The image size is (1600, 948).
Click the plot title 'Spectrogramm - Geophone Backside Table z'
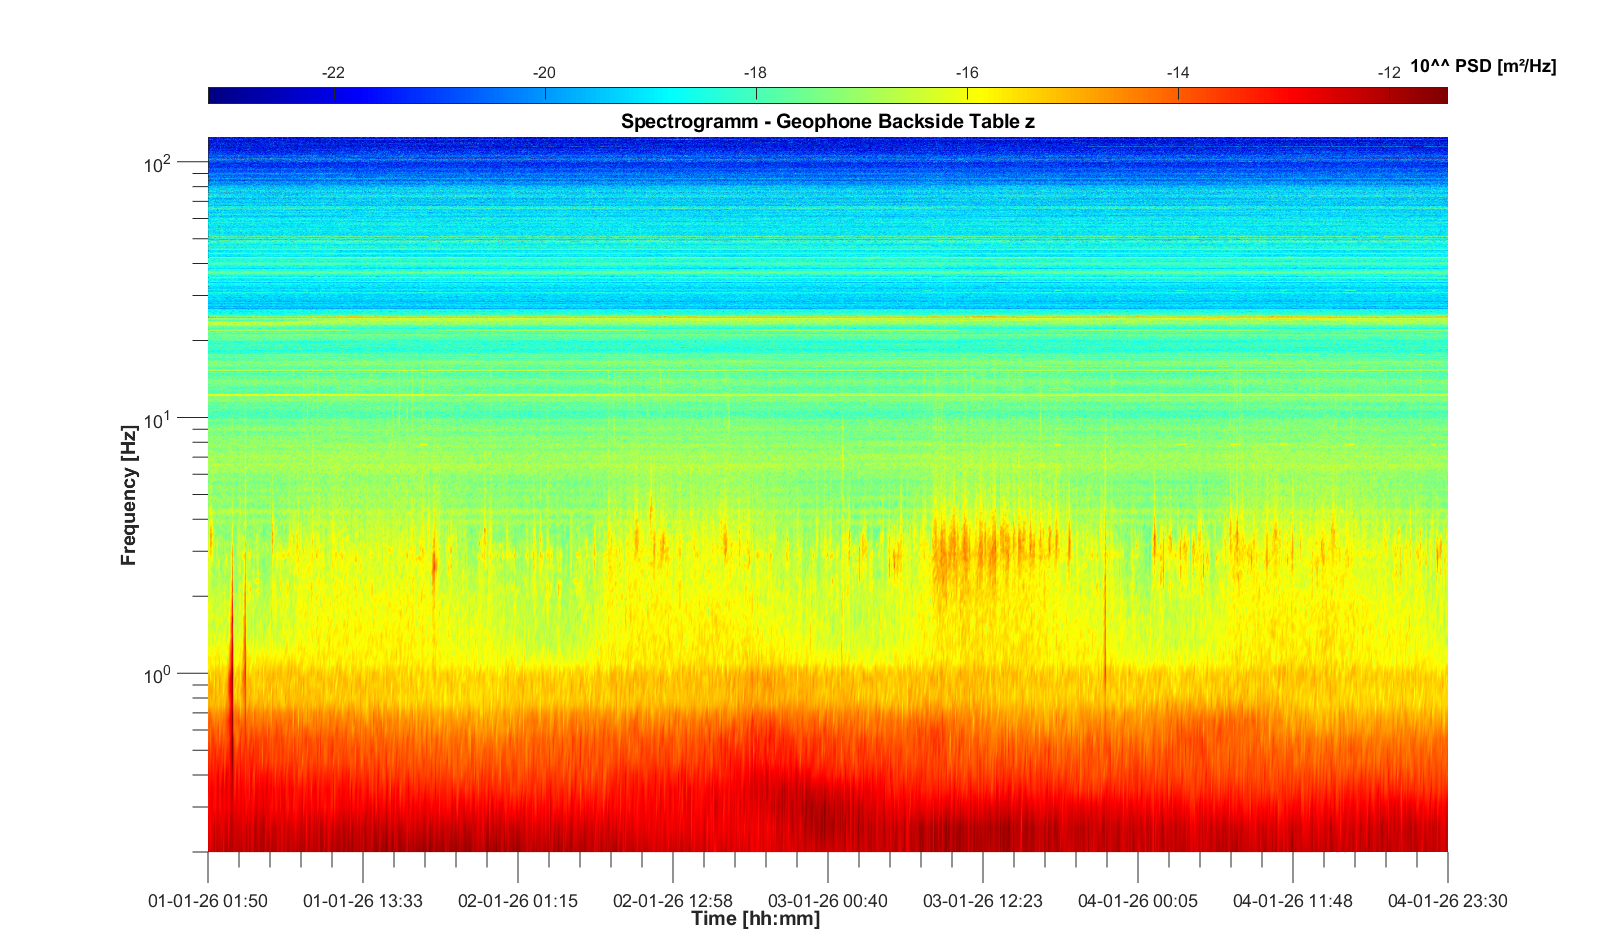point(827,122)
